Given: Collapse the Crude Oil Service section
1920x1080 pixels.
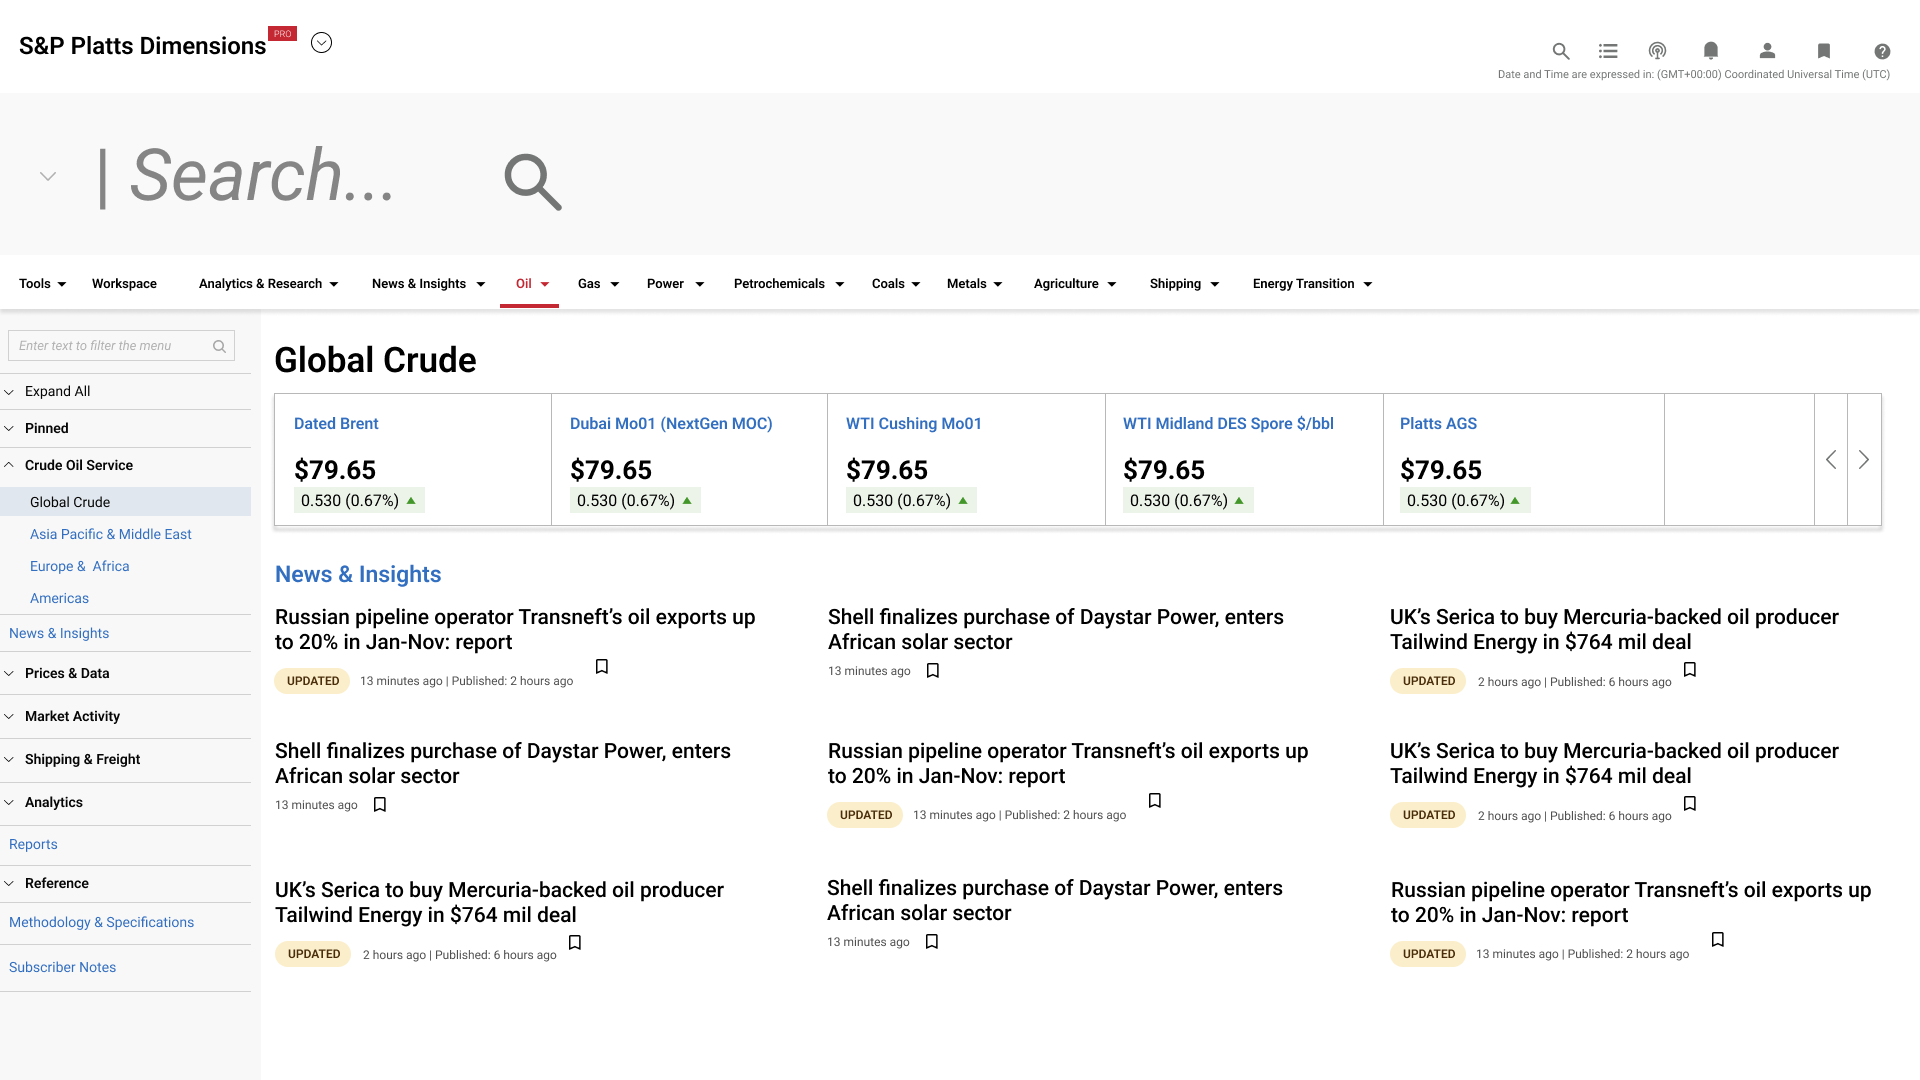Looking at the screenshot, I should 78,465.
